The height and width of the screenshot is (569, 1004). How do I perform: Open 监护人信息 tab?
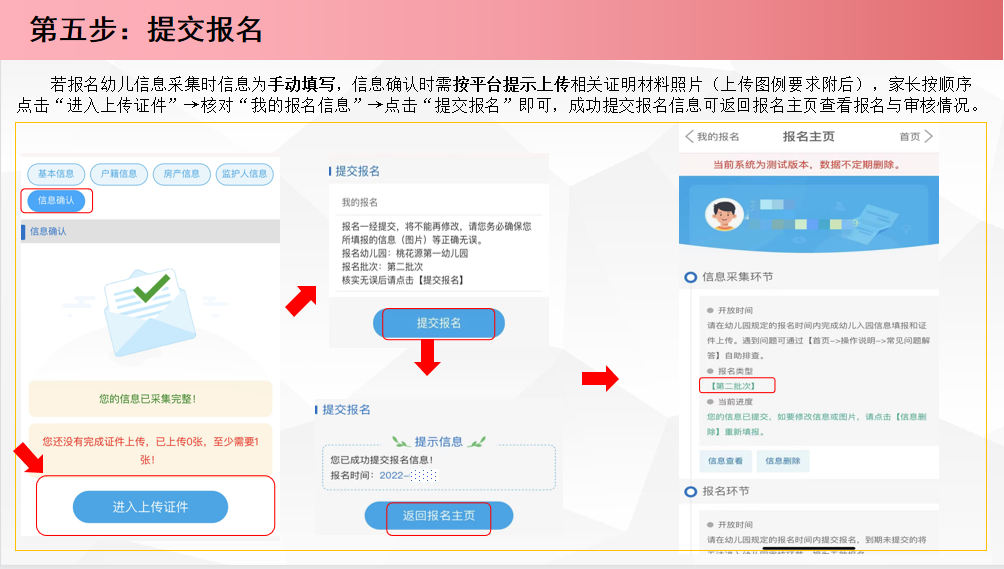pos(245,174)
